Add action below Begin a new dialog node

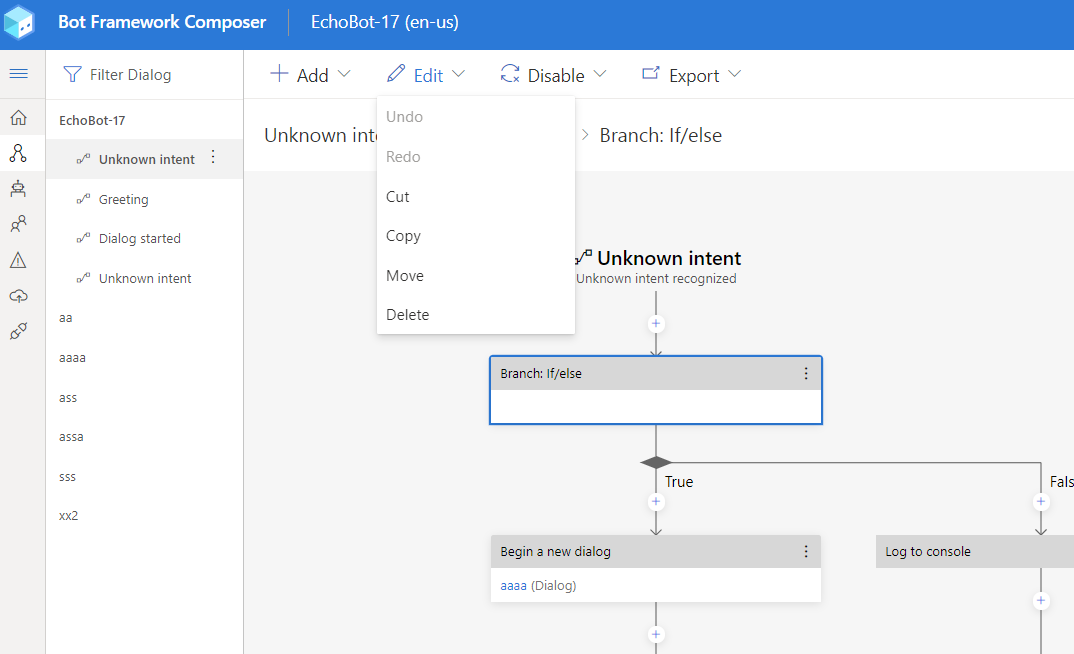coord(655,634)
